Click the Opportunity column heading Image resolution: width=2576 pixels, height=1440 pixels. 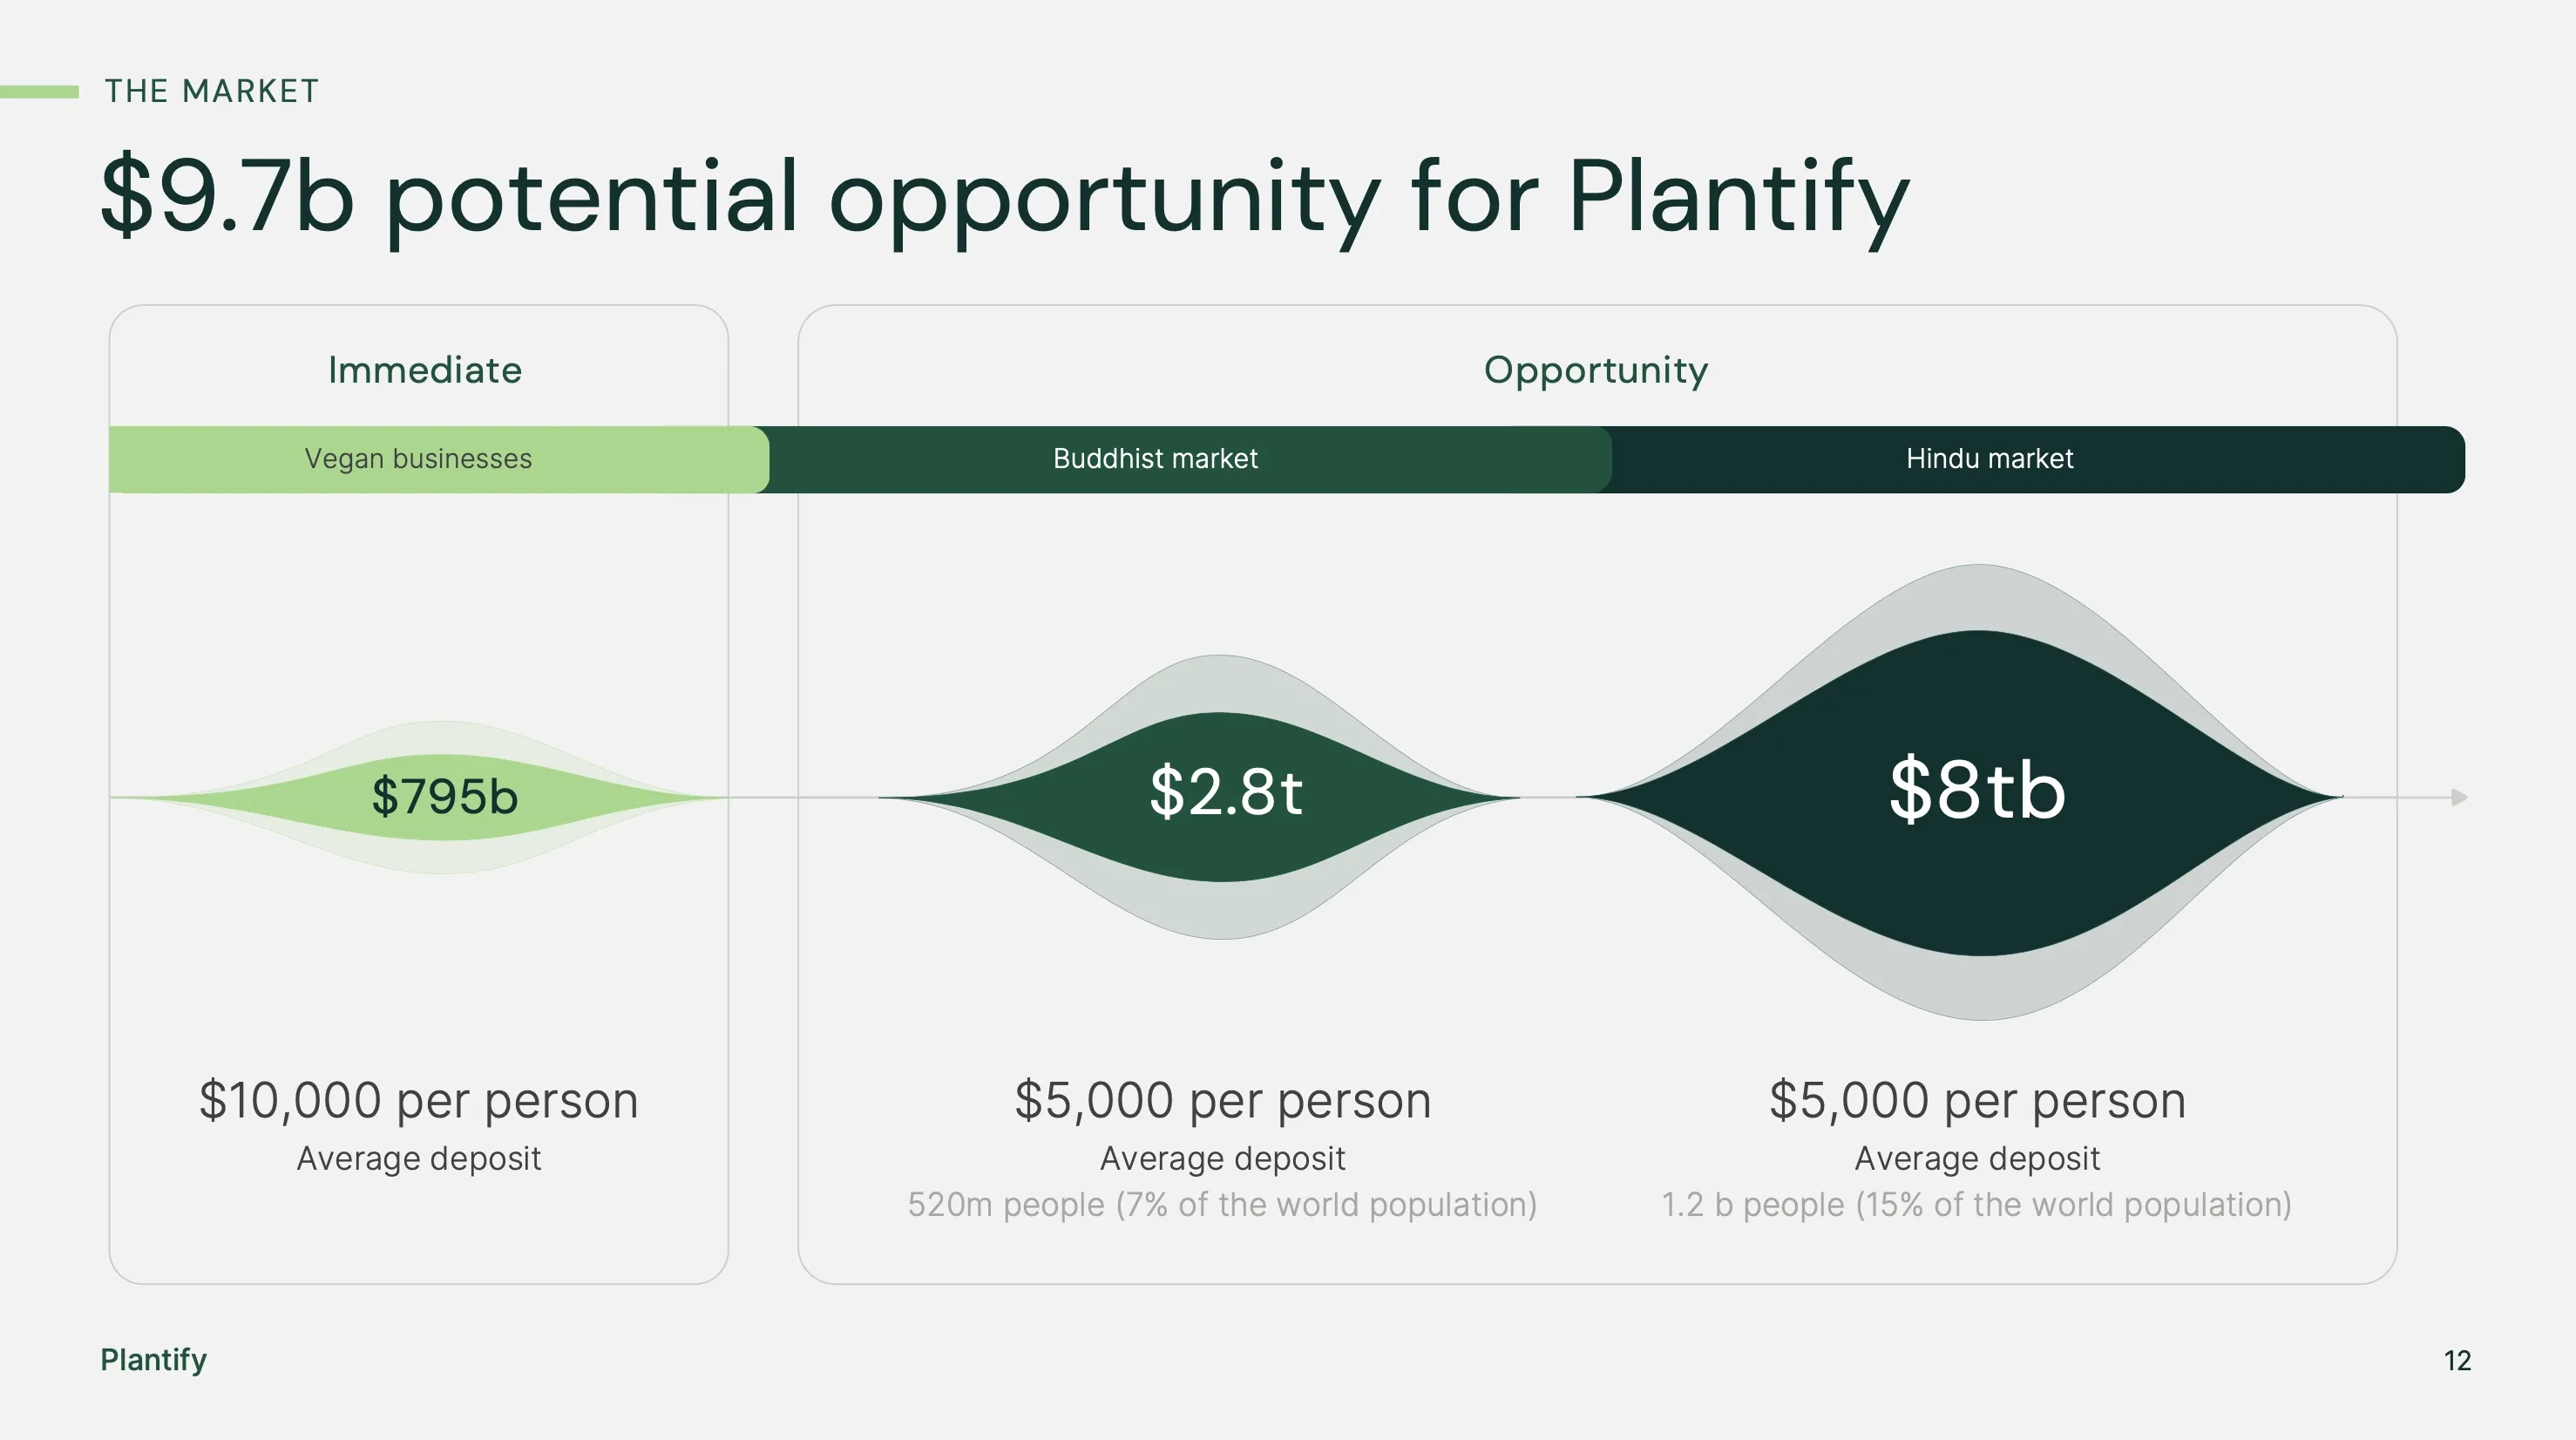(1596, 370)
